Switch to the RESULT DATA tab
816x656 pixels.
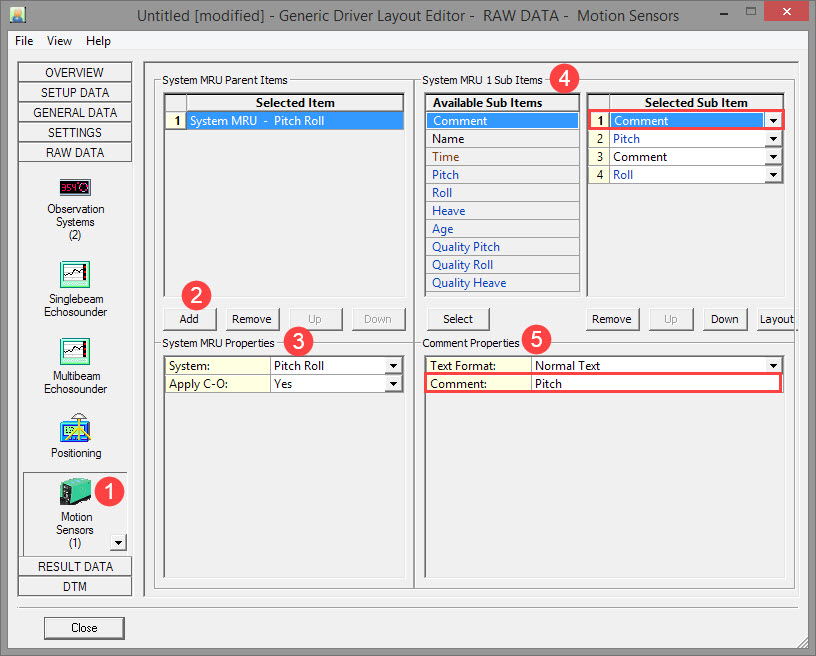click(x=75, y=566)
